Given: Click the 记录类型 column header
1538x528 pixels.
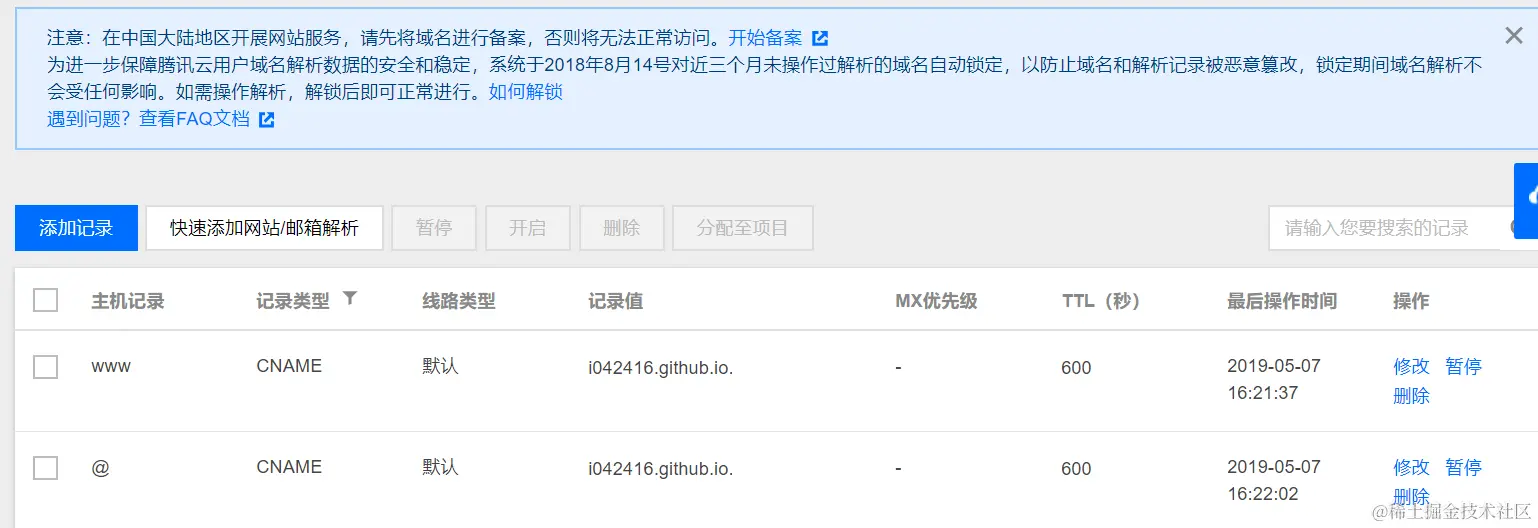Looking at the screenshot, I should [x=293, y=301].
